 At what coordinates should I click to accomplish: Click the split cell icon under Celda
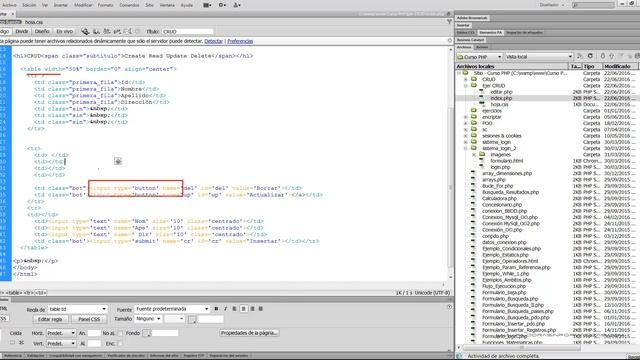(21, 343)
